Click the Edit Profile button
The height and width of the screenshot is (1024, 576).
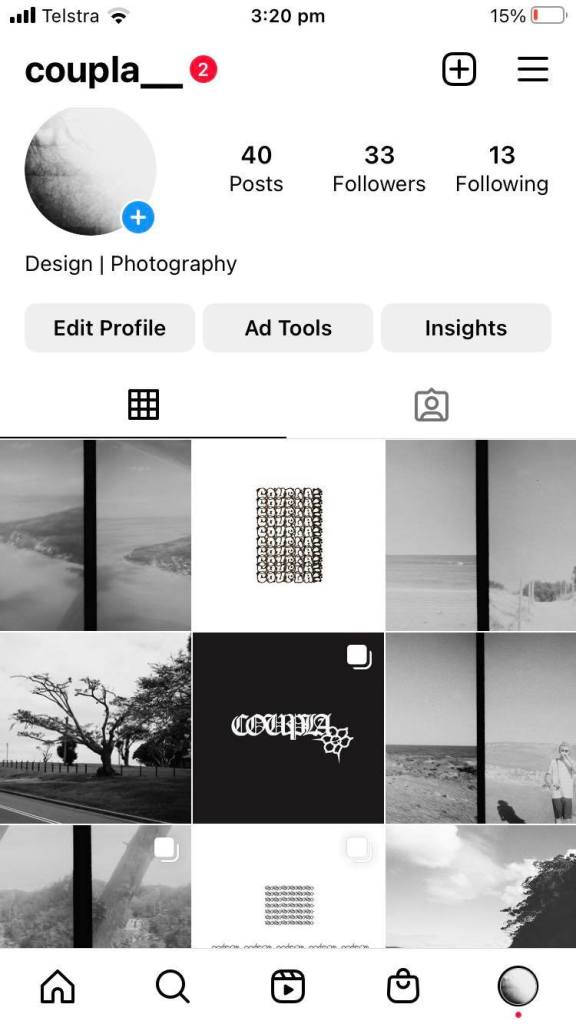click(x=110, y=328)
